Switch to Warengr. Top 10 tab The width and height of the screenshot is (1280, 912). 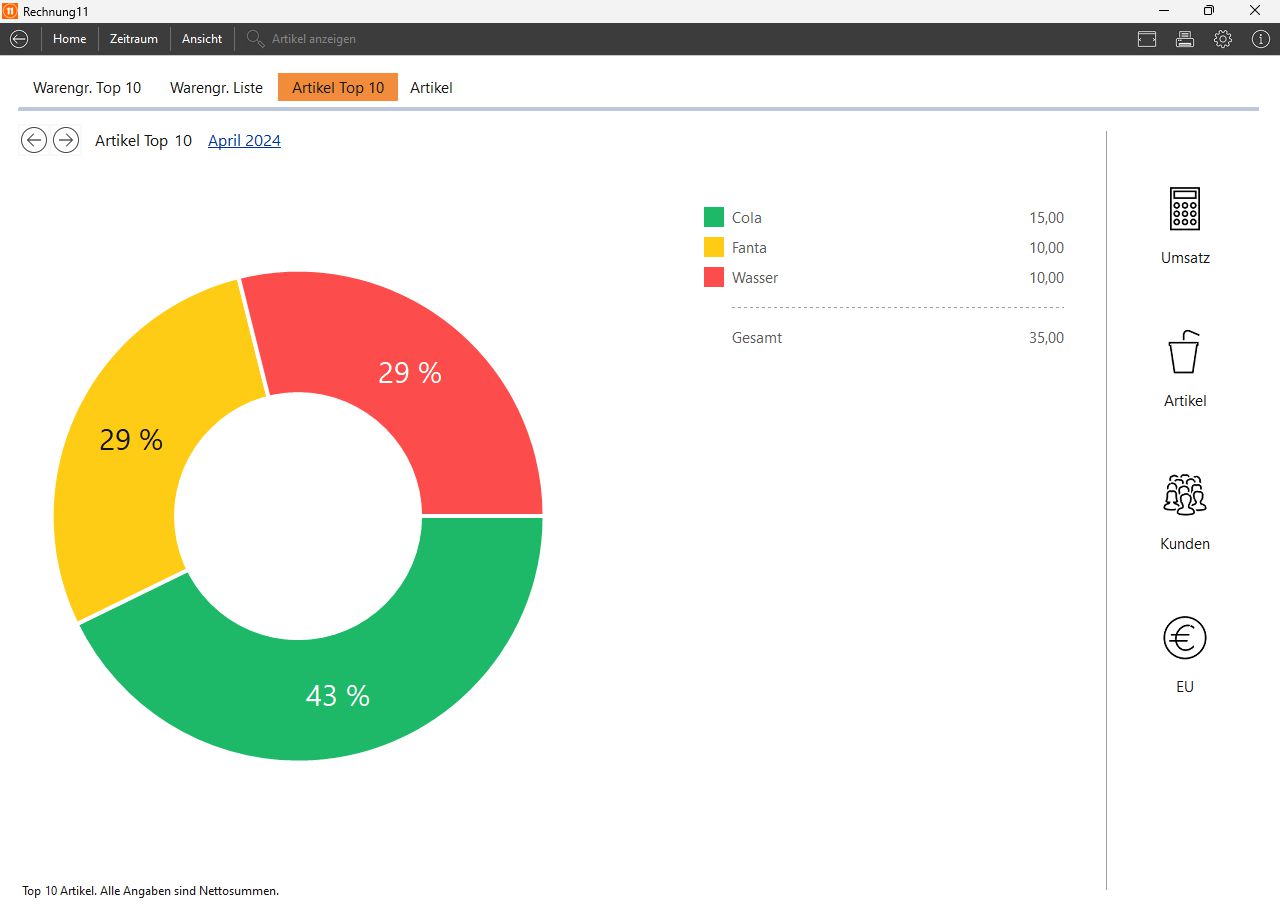point(87,88)
